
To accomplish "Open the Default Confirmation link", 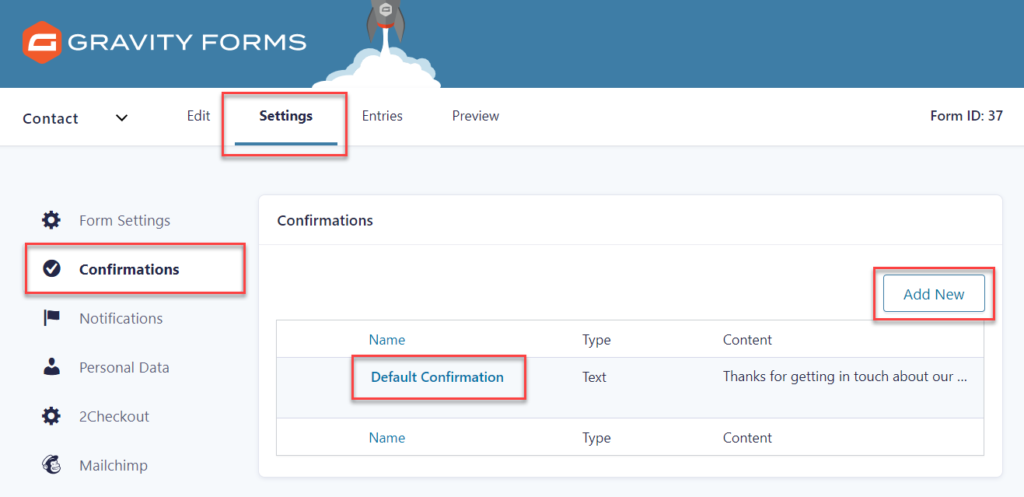I will click(437, 377).
